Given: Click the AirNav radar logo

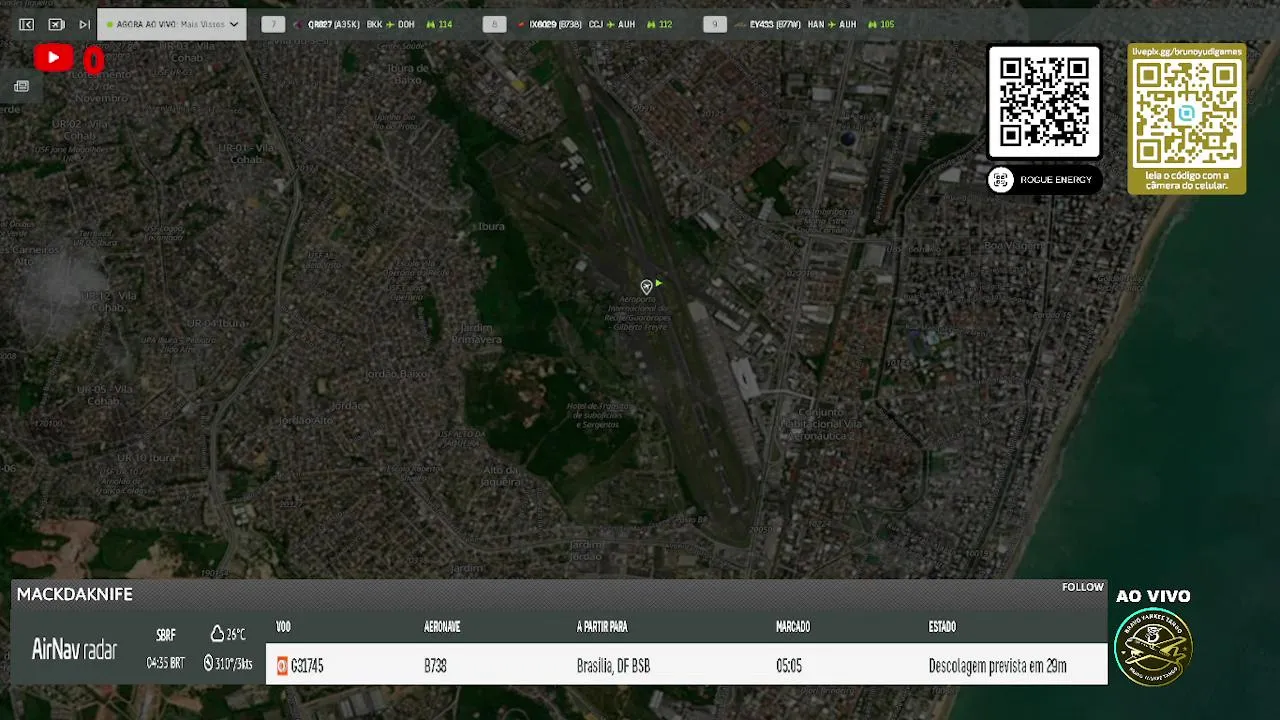Looking at the screenshot, I should tap(75, 650).
